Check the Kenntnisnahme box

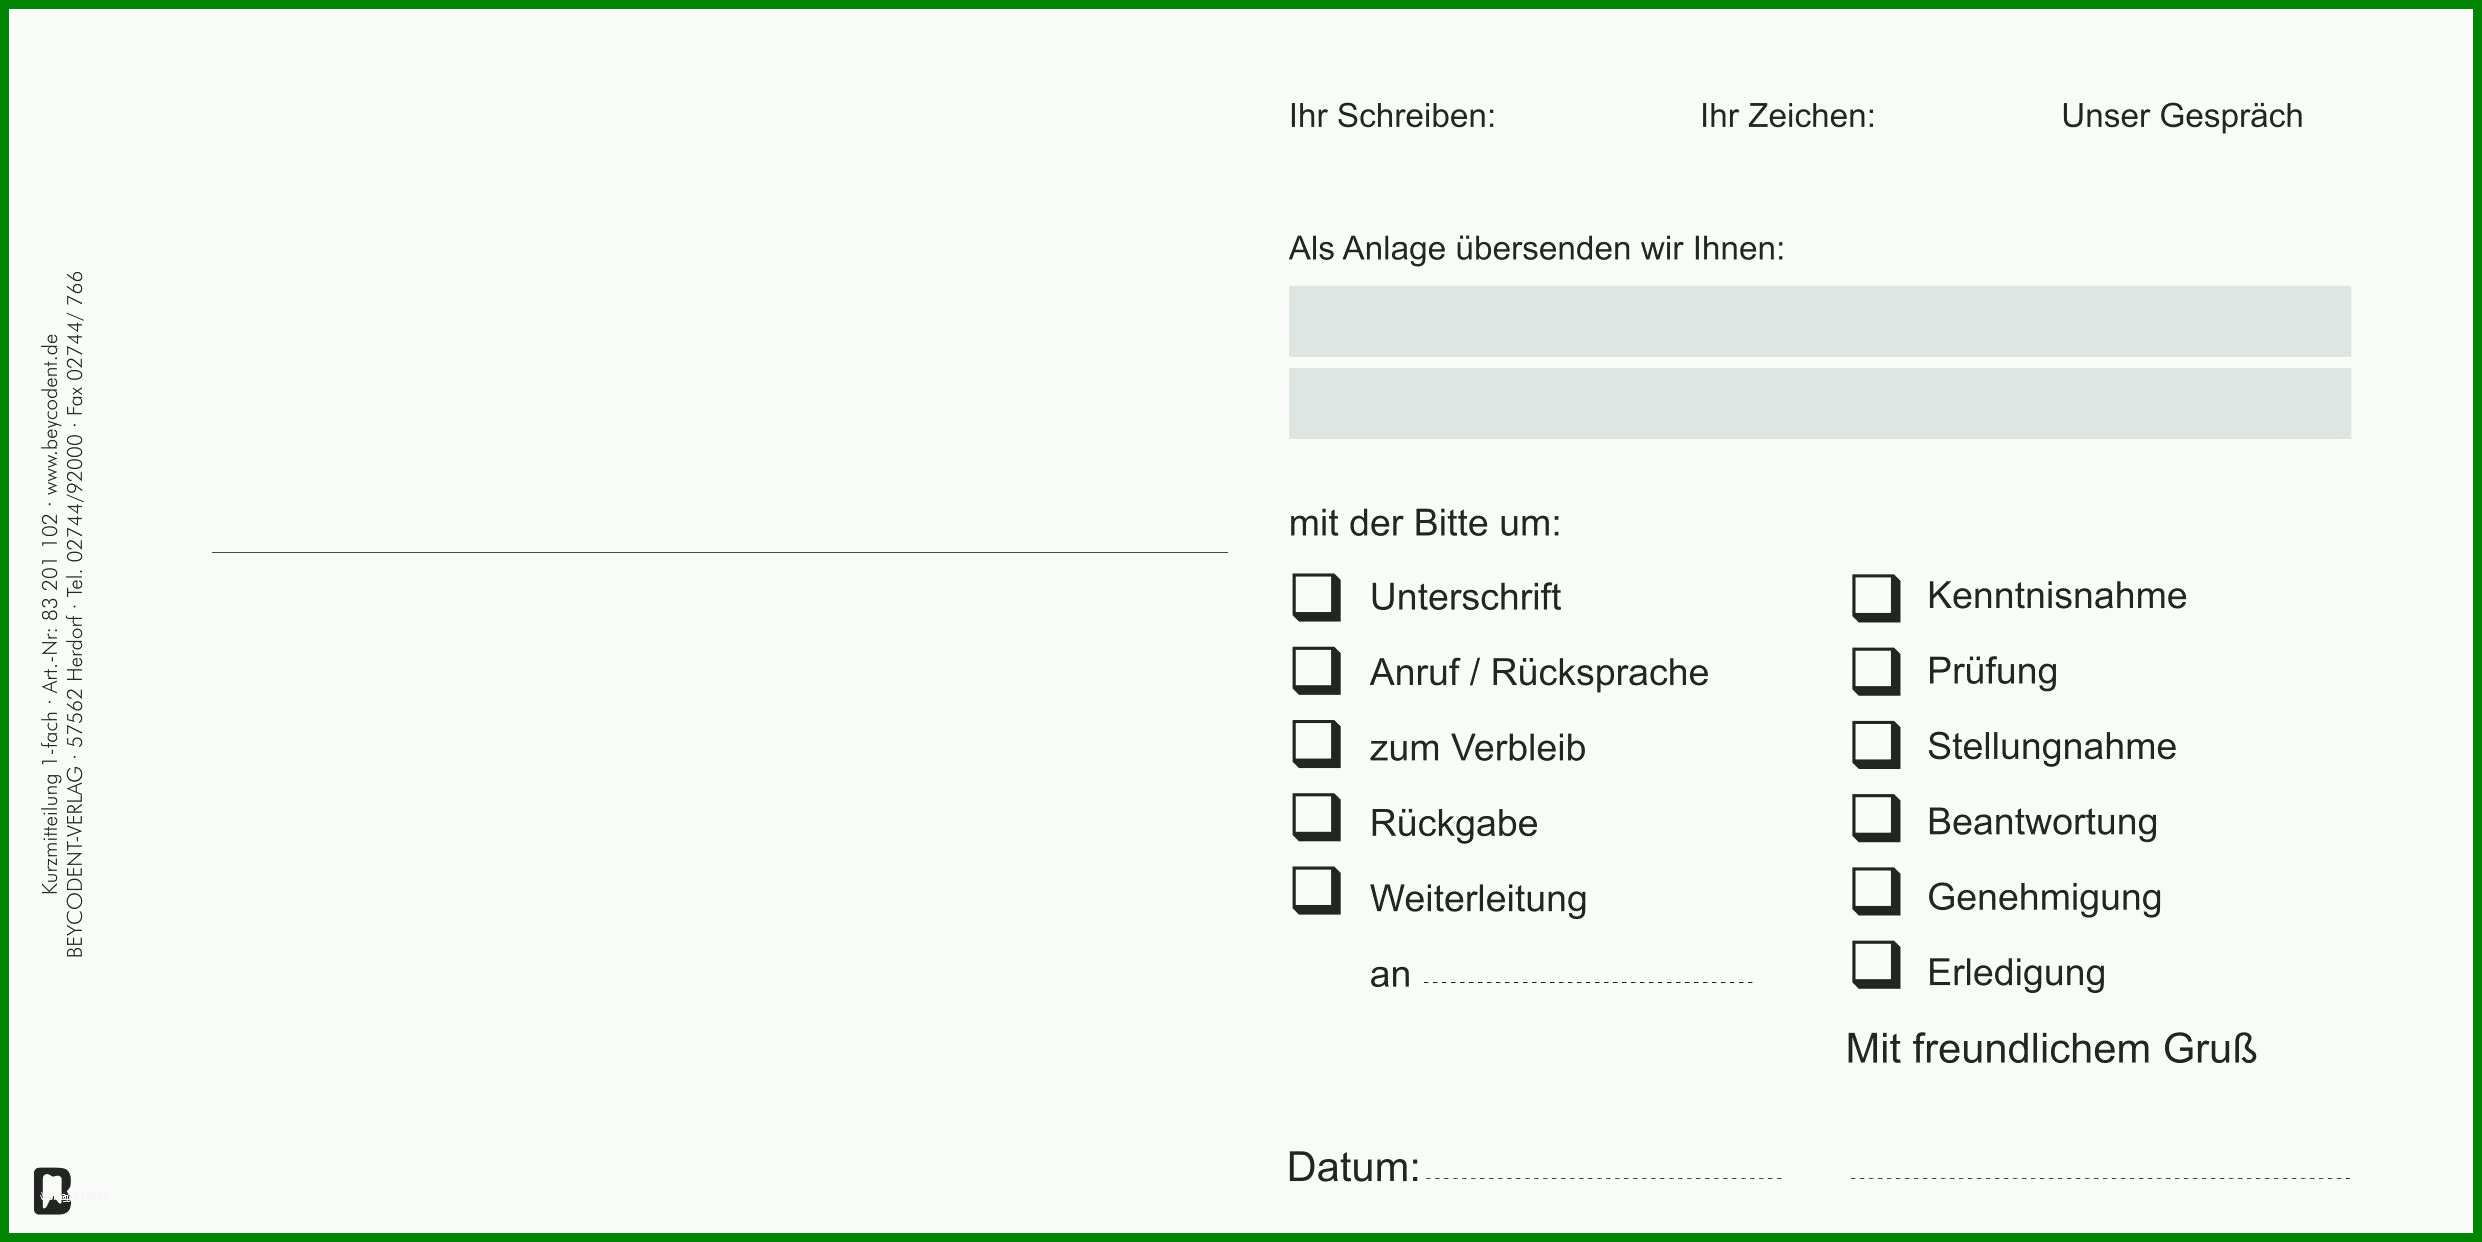1876,598
